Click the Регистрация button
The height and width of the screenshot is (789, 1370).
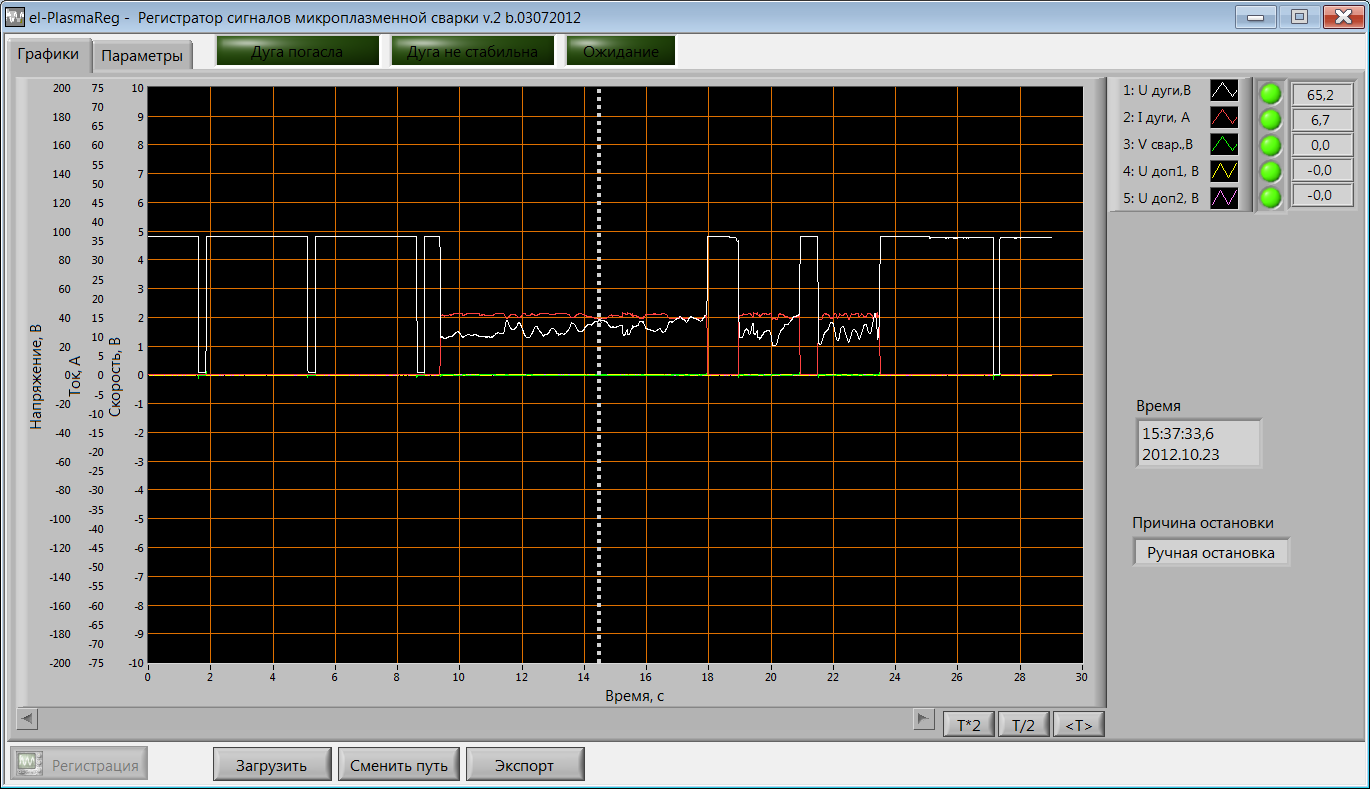[x=79, y=765]
